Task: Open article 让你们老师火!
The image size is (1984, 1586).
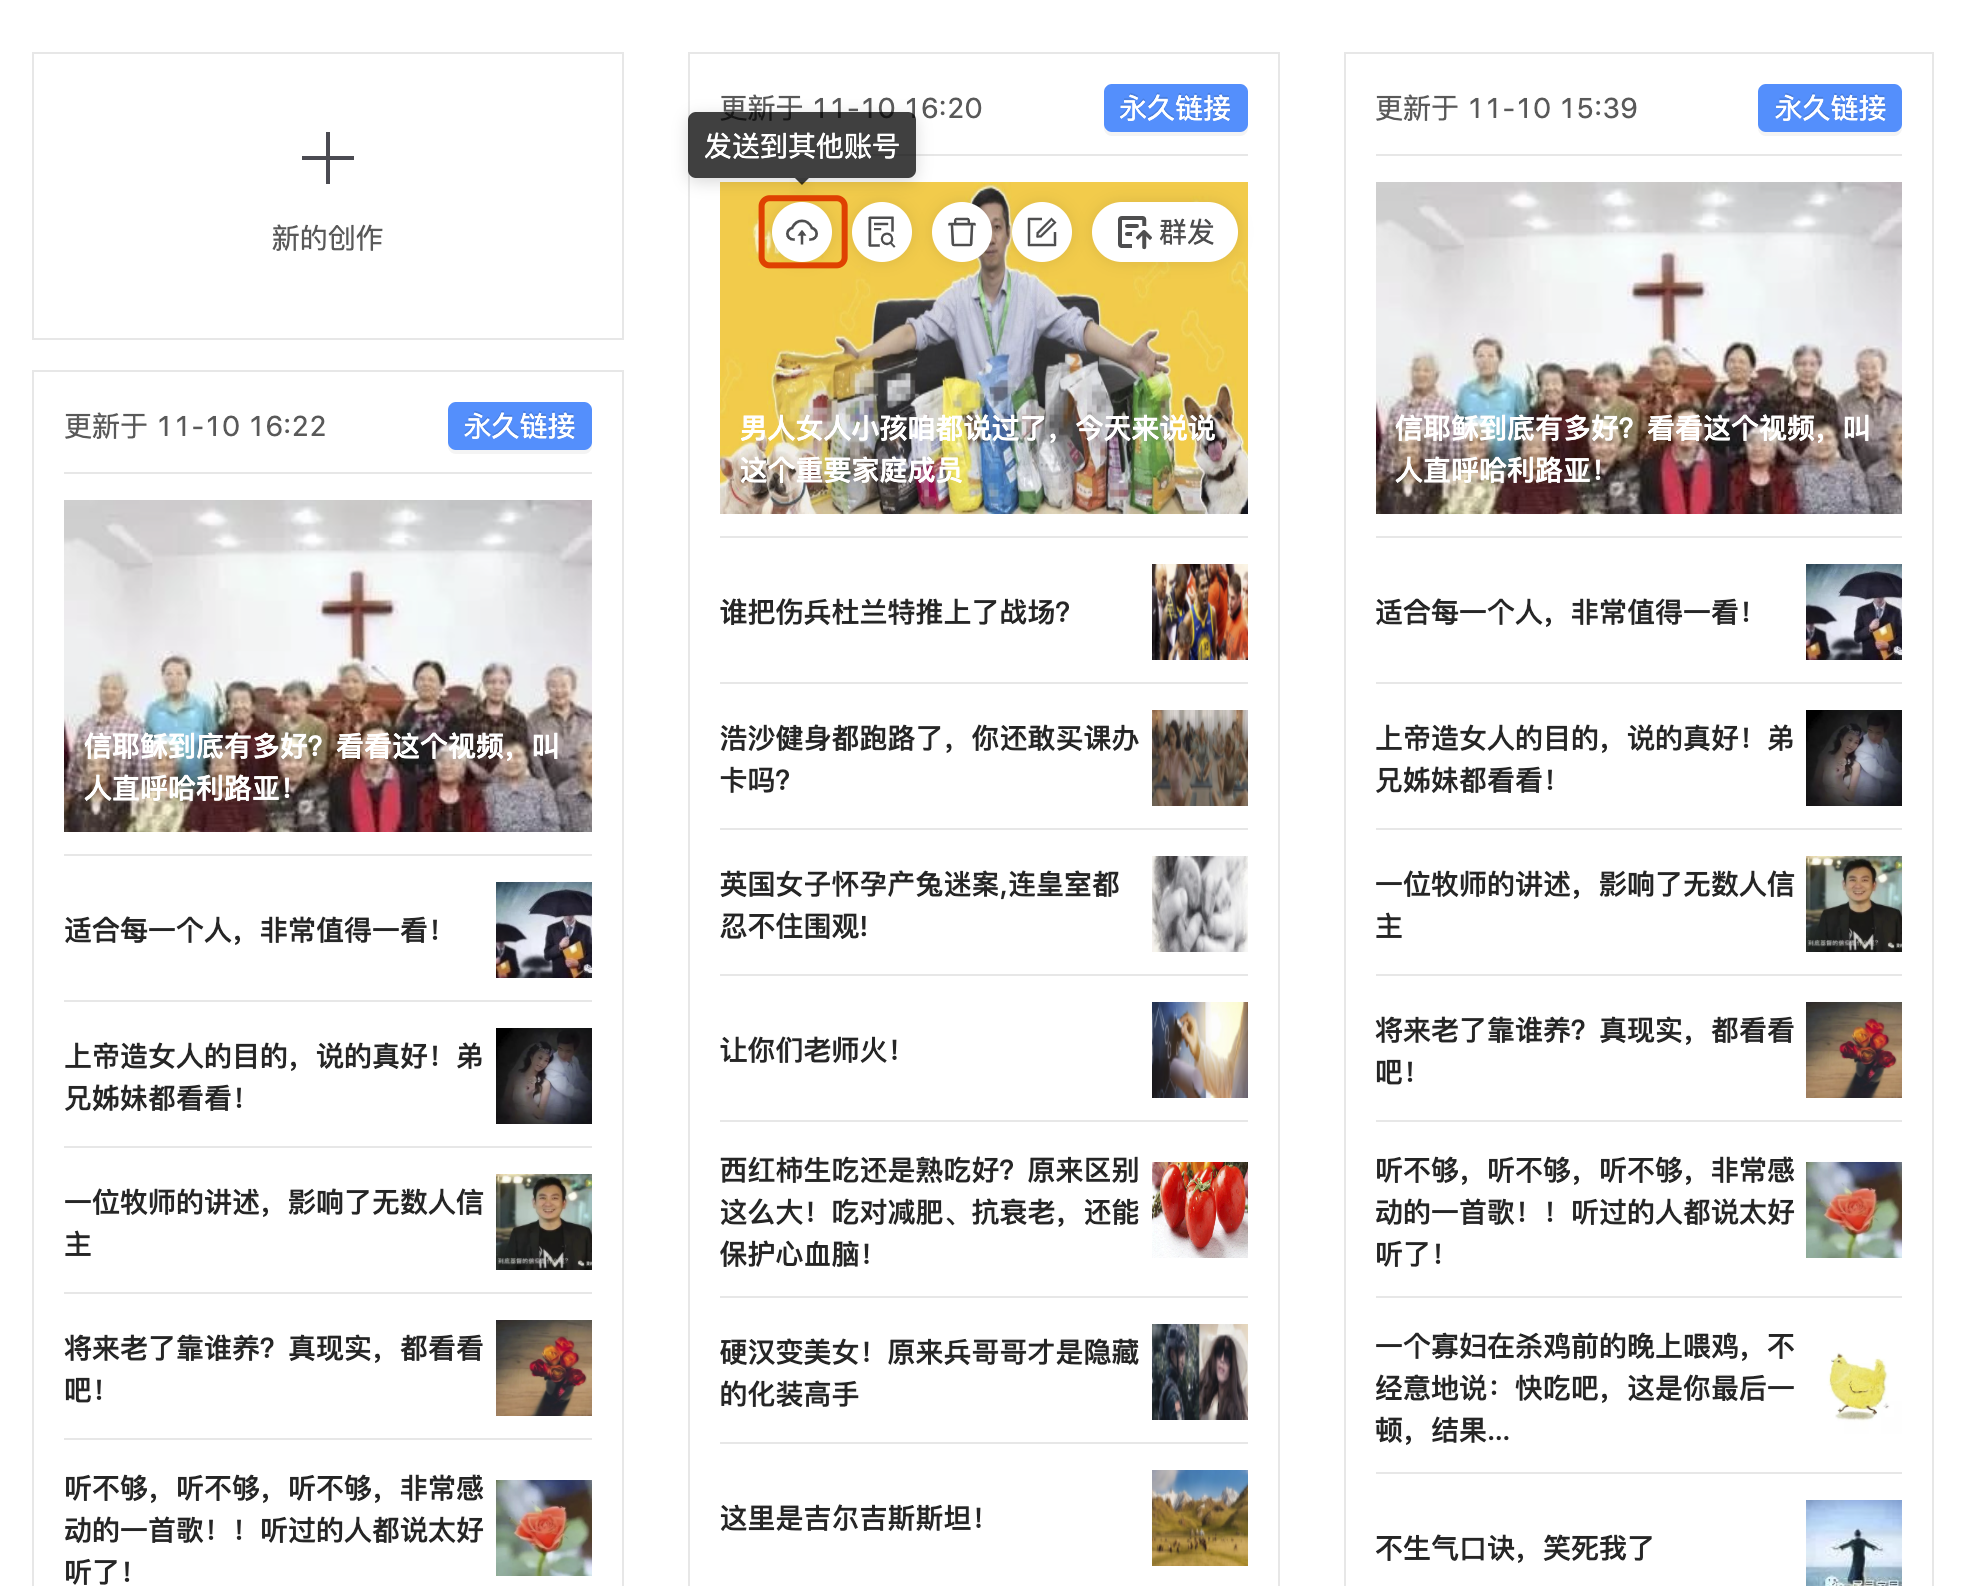Action: tap(810, 1050)
